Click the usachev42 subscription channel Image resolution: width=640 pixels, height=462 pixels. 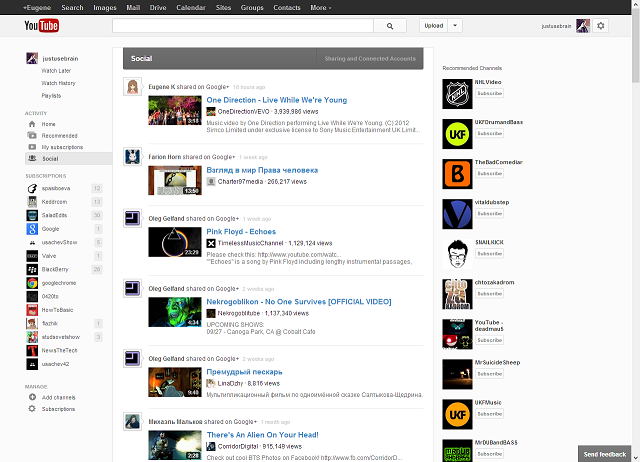pos(55,364)
